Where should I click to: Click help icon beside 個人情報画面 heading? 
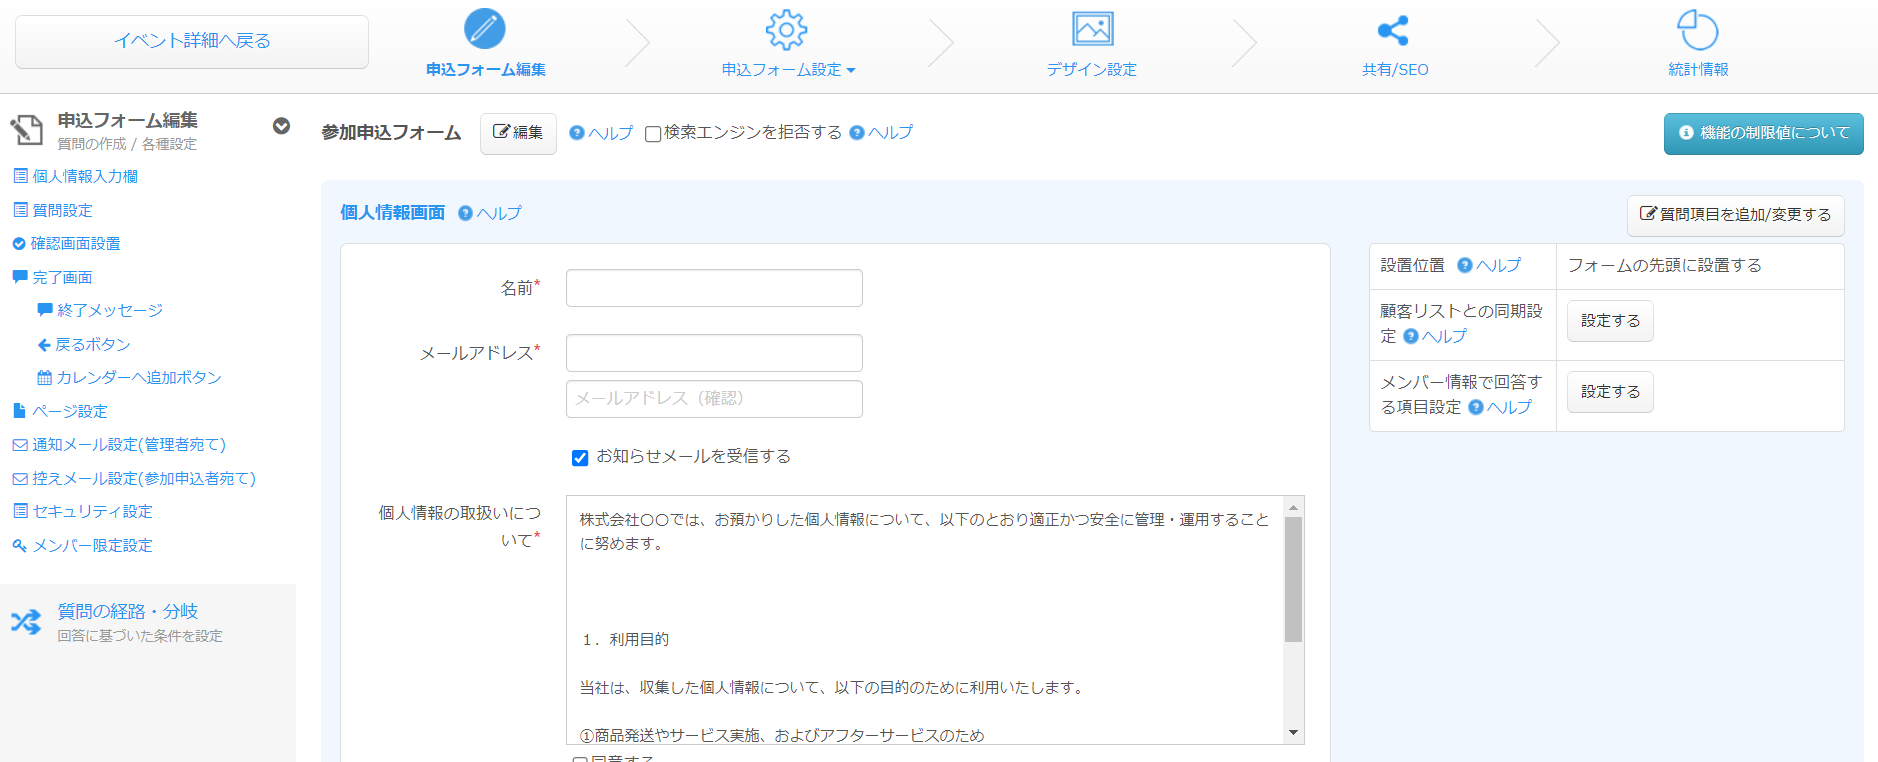(465, 213)
